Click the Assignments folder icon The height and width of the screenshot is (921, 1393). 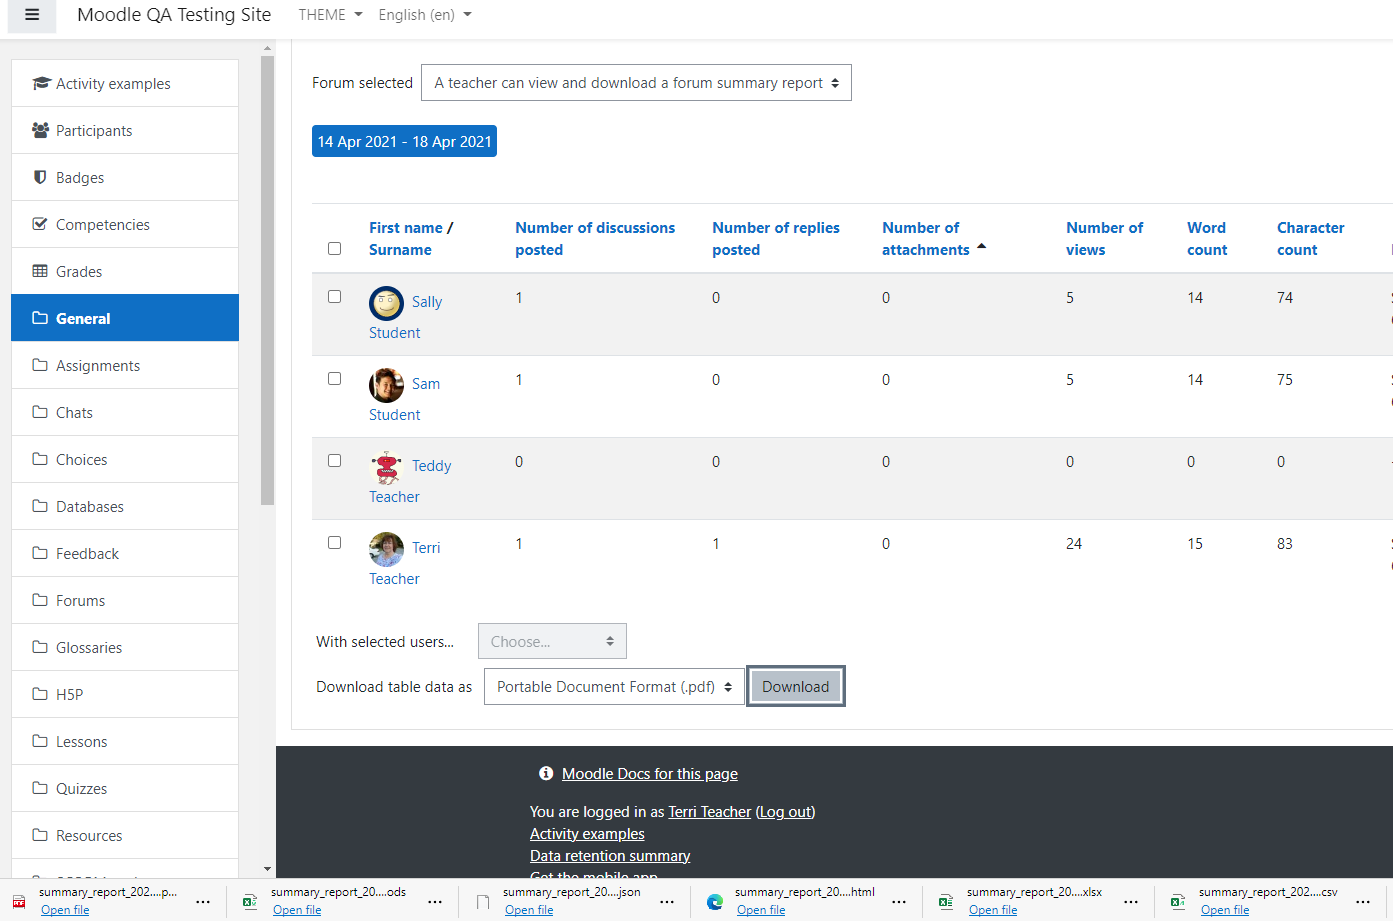[x=40, y=365]
